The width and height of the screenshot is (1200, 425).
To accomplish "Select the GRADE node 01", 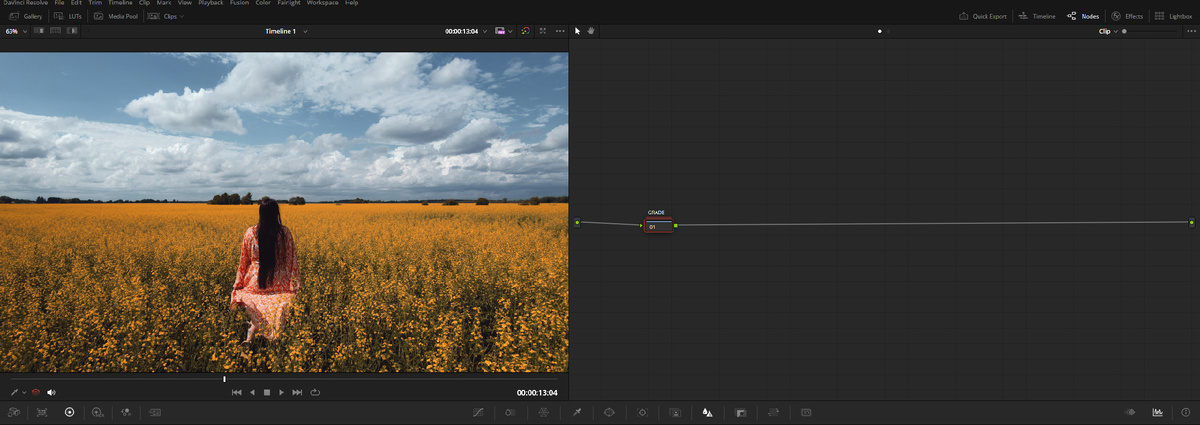I will click(658, 227).
